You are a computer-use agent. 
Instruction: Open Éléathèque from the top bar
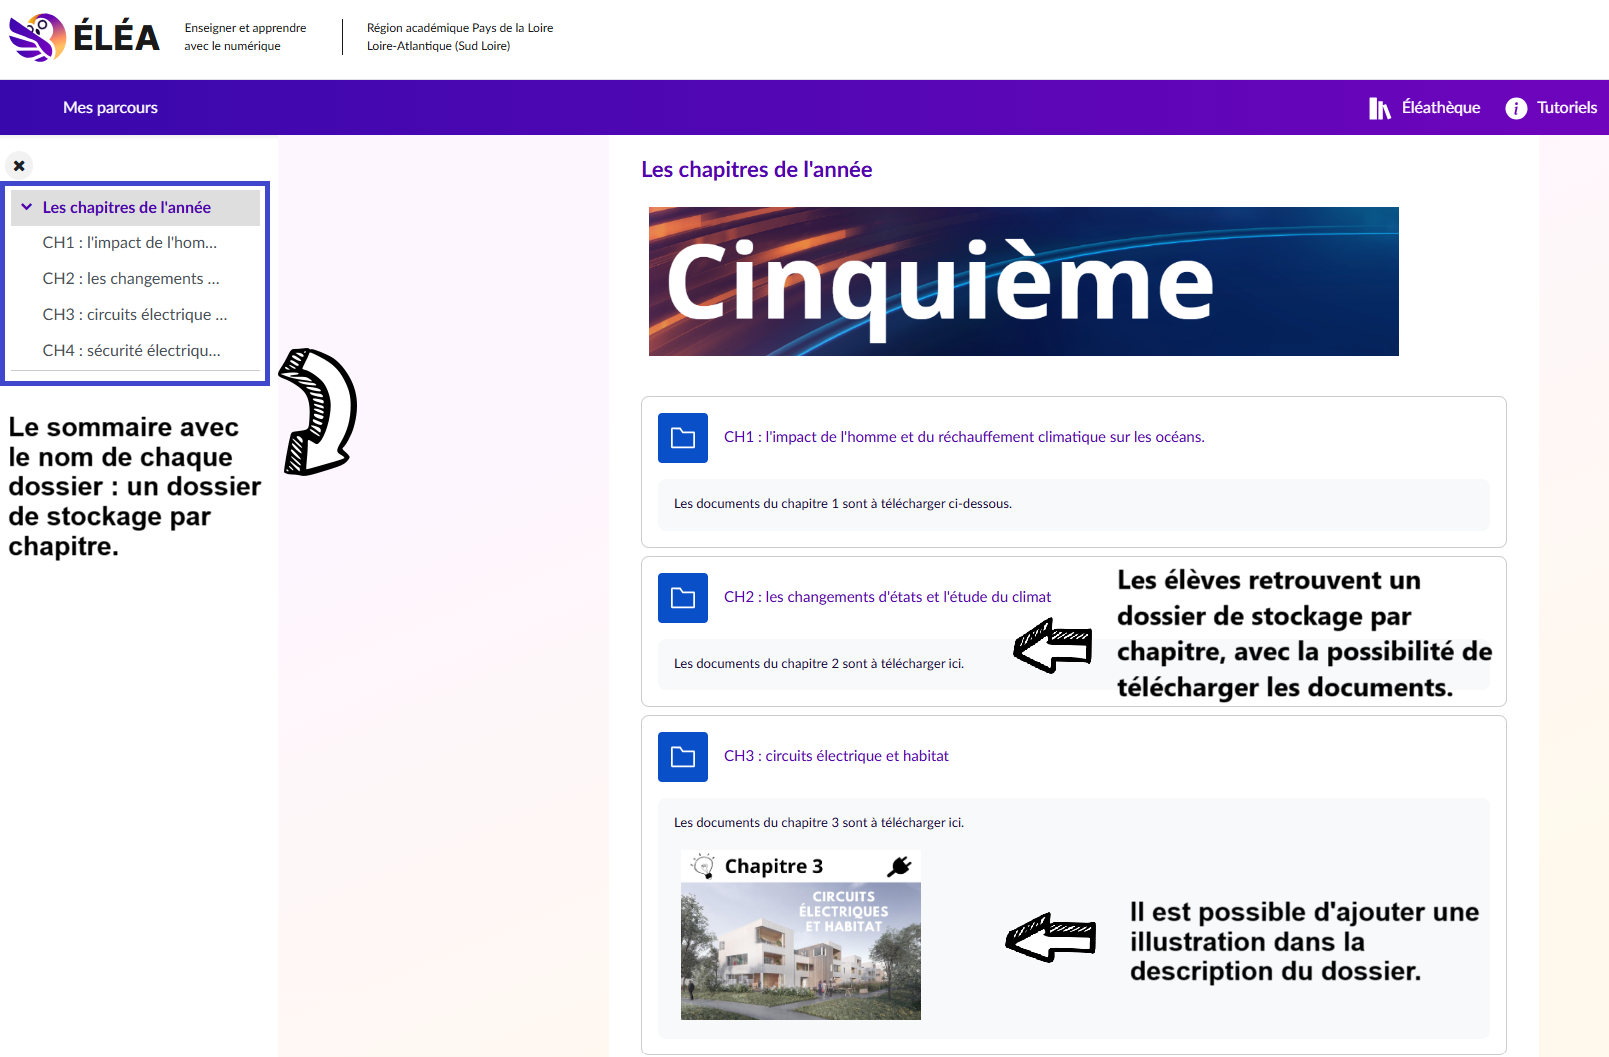[1440, 108]
